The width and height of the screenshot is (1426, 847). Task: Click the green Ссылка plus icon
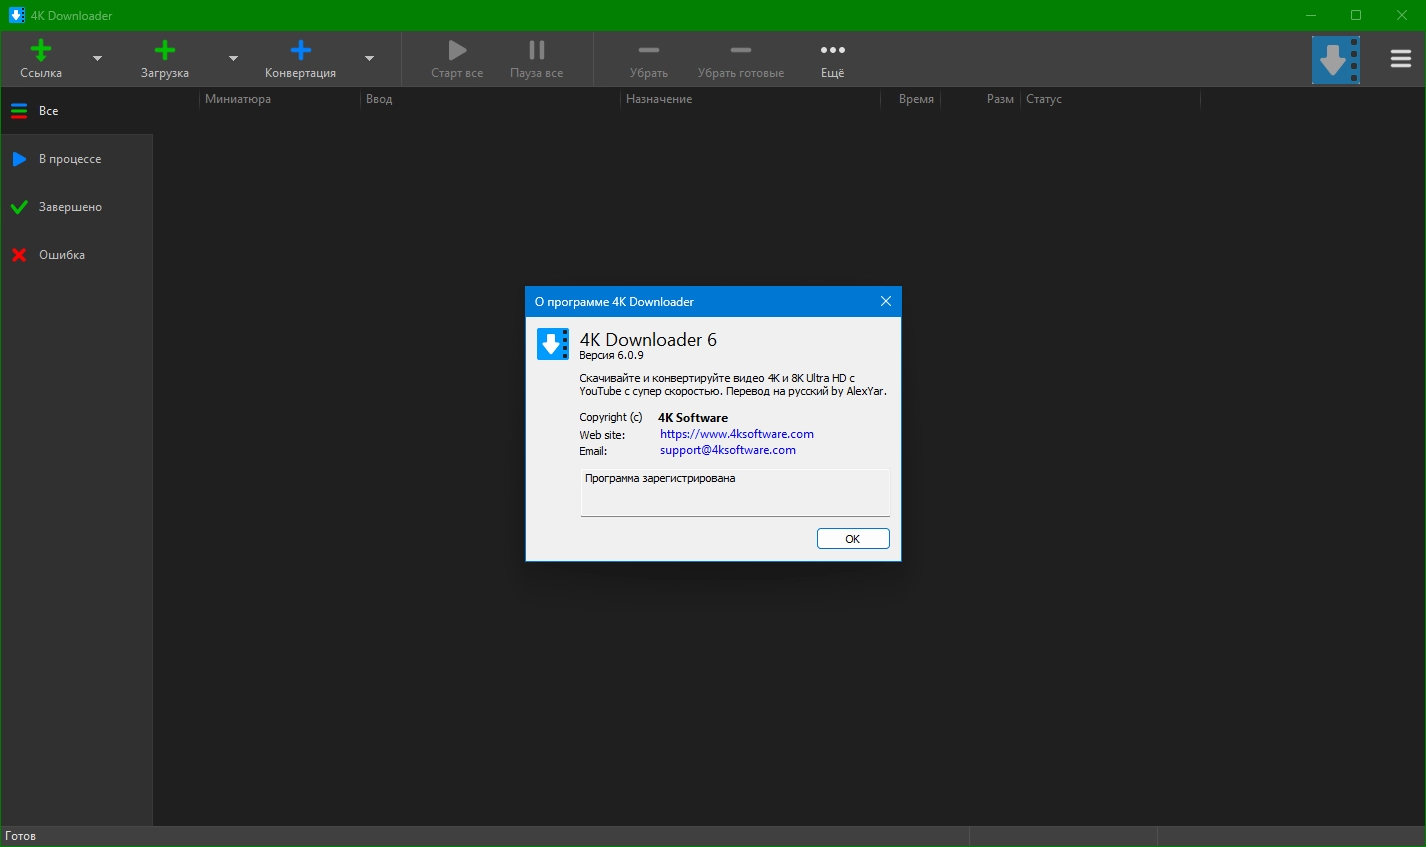[x=41, y=51]
